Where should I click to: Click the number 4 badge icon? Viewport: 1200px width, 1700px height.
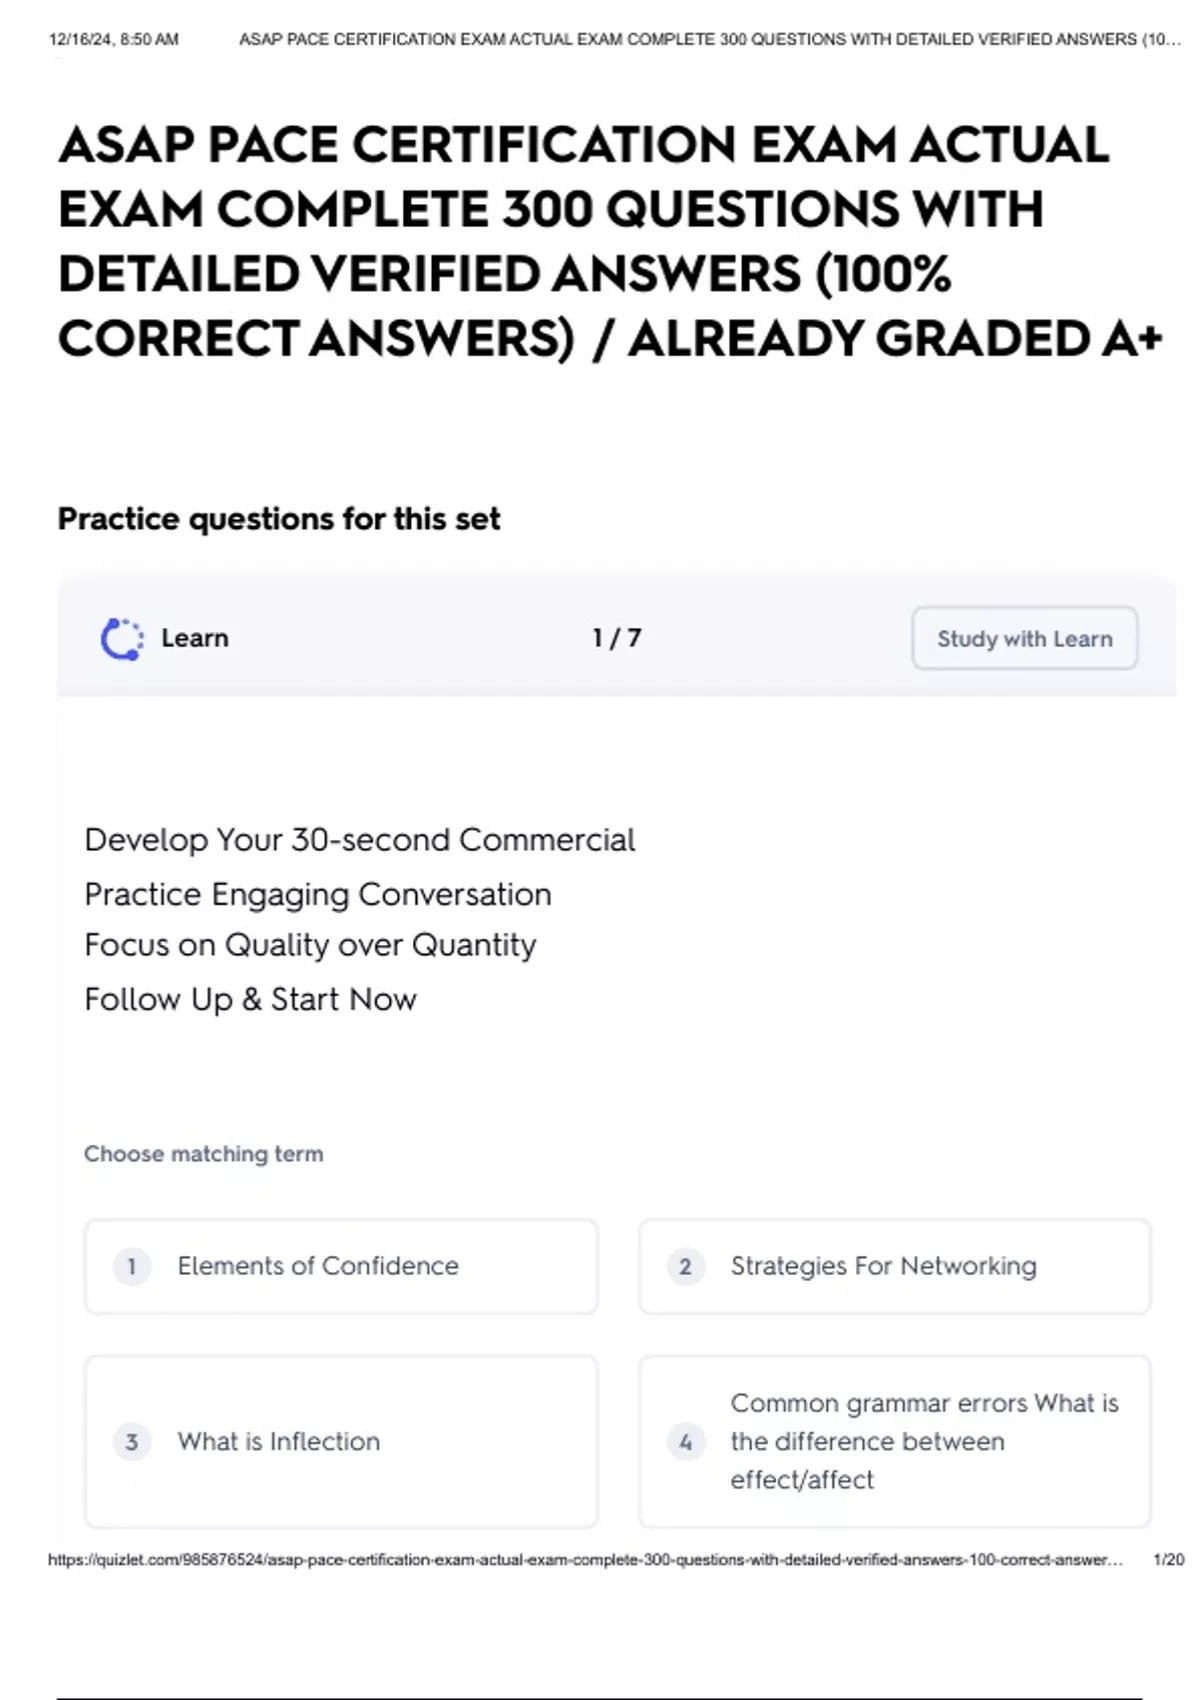pyautogui.click(x=686, y=1442)
